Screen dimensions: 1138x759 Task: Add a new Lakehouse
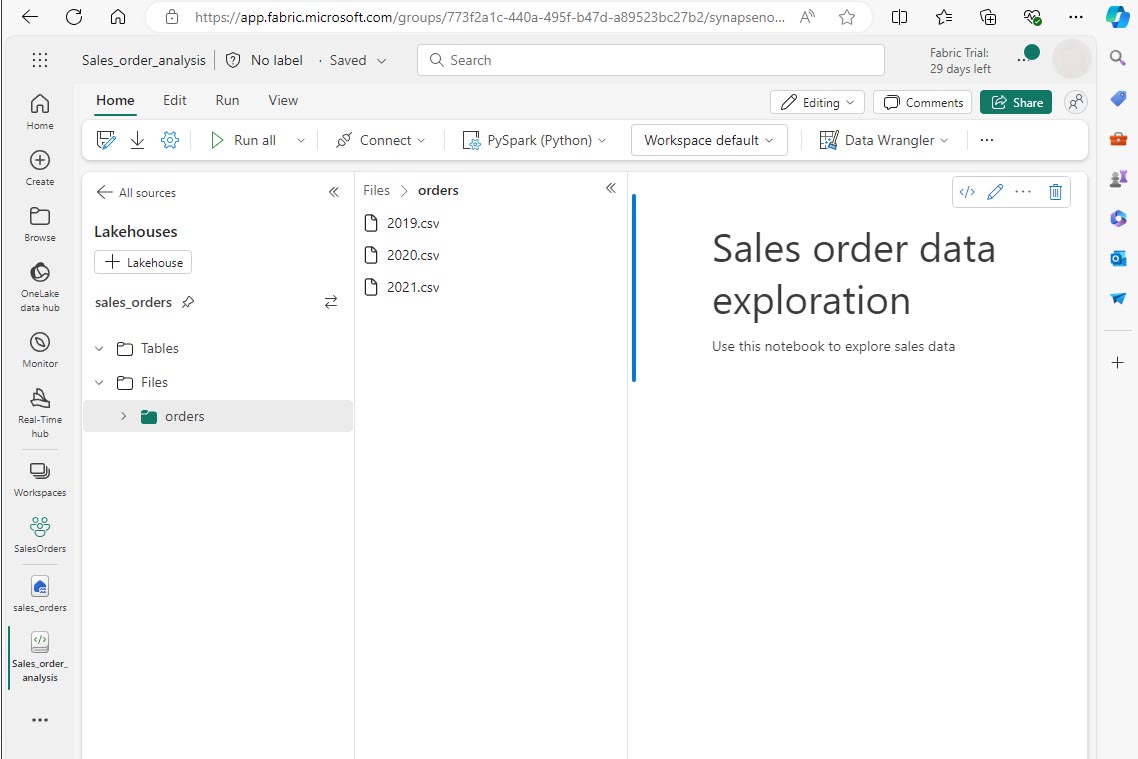pos(143,262)
